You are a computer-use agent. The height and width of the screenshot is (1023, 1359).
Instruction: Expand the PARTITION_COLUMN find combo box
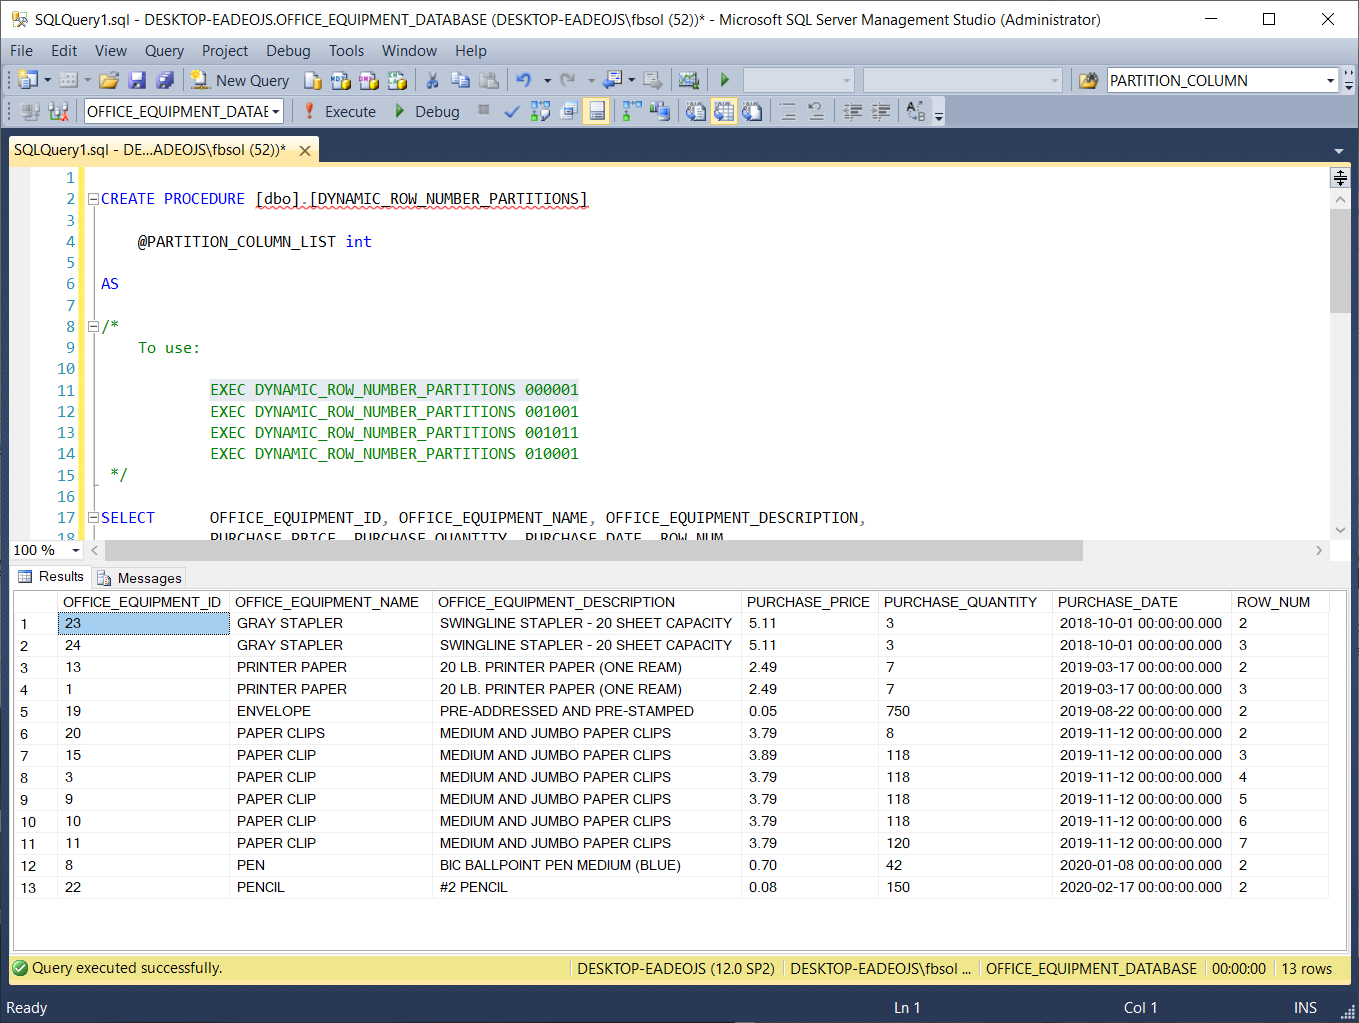[x=1330, y=81]
